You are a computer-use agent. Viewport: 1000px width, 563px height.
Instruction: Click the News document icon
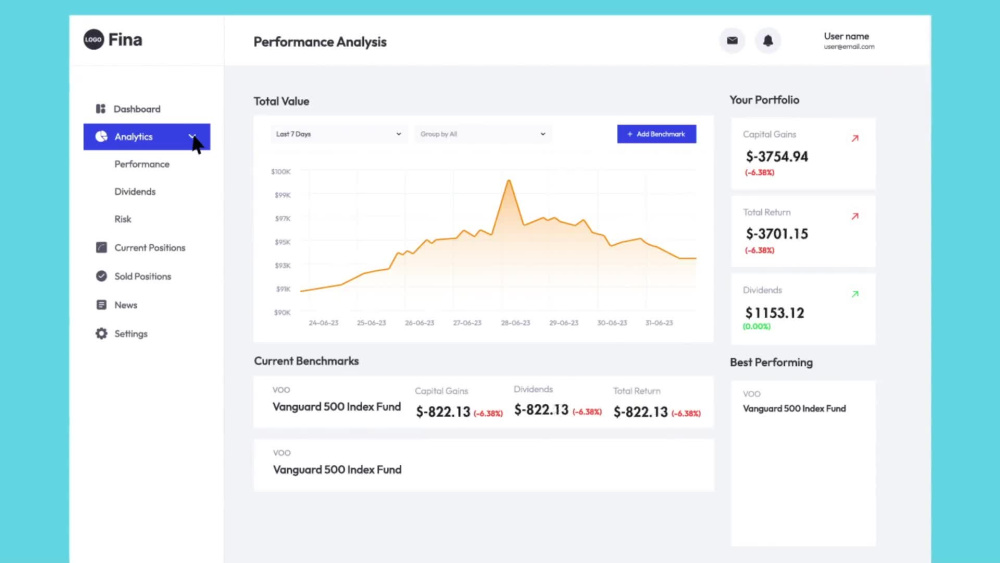coord(101,305)
